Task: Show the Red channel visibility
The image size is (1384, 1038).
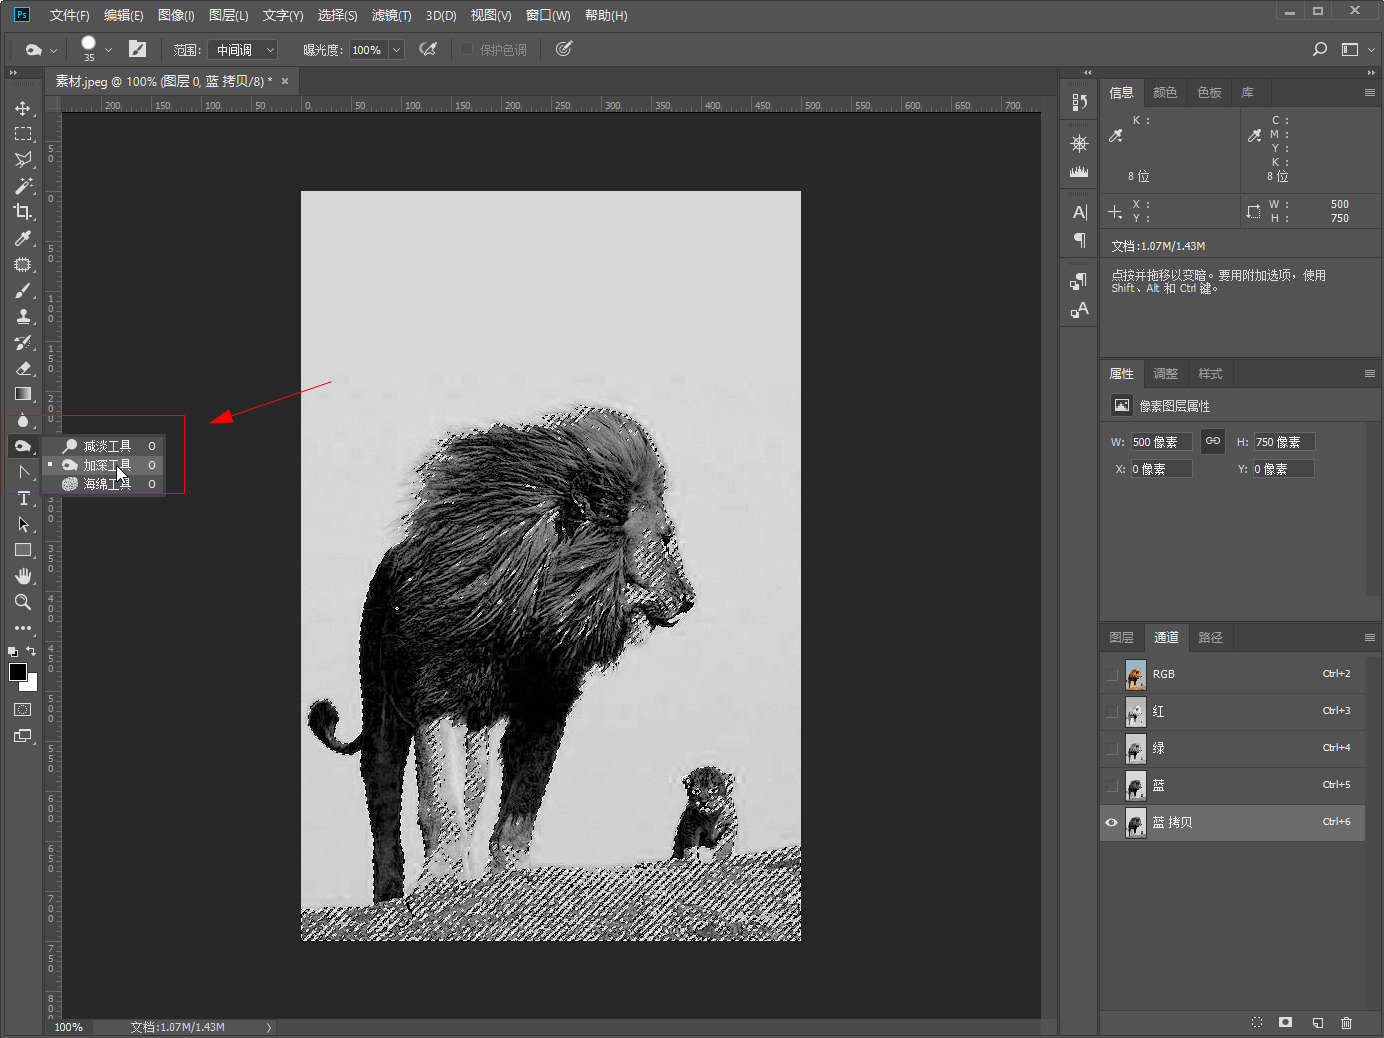Action: point(1112,711)
